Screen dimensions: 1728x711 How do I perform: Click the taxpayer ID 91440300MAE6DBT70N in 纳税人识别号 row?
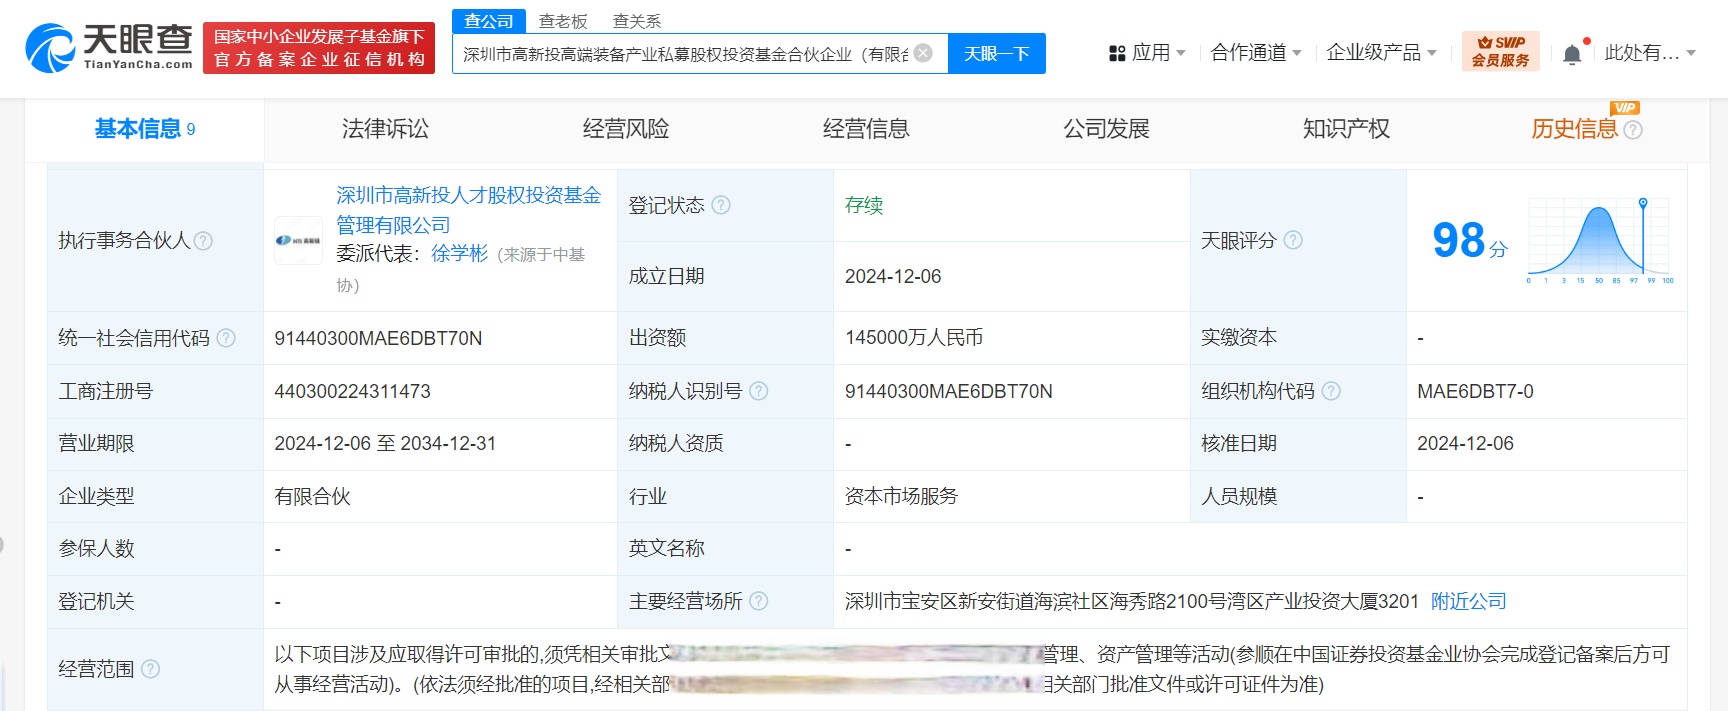click(948, 391)
